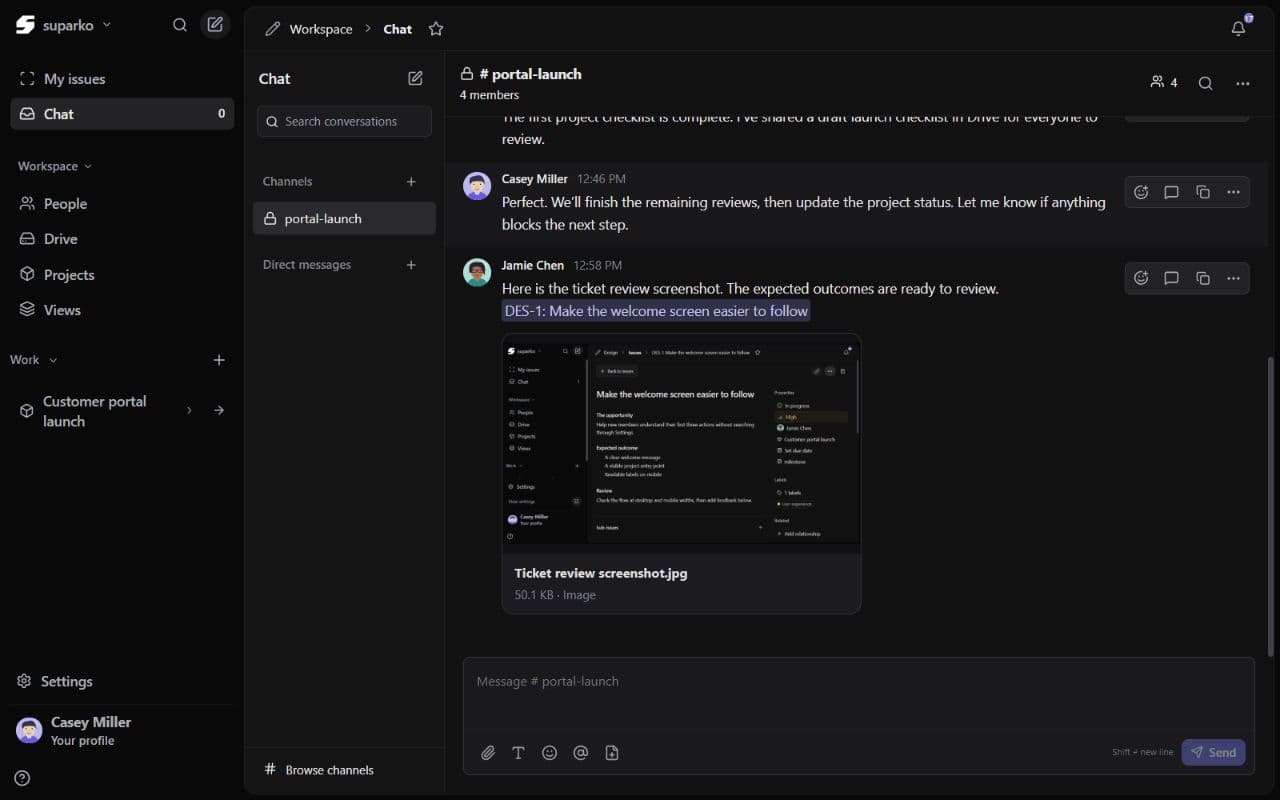The height and width of the screenshot is (800, 1280).
Task: Add reaction to Casey Miller's message
Action: click(x=1141, y=192)
